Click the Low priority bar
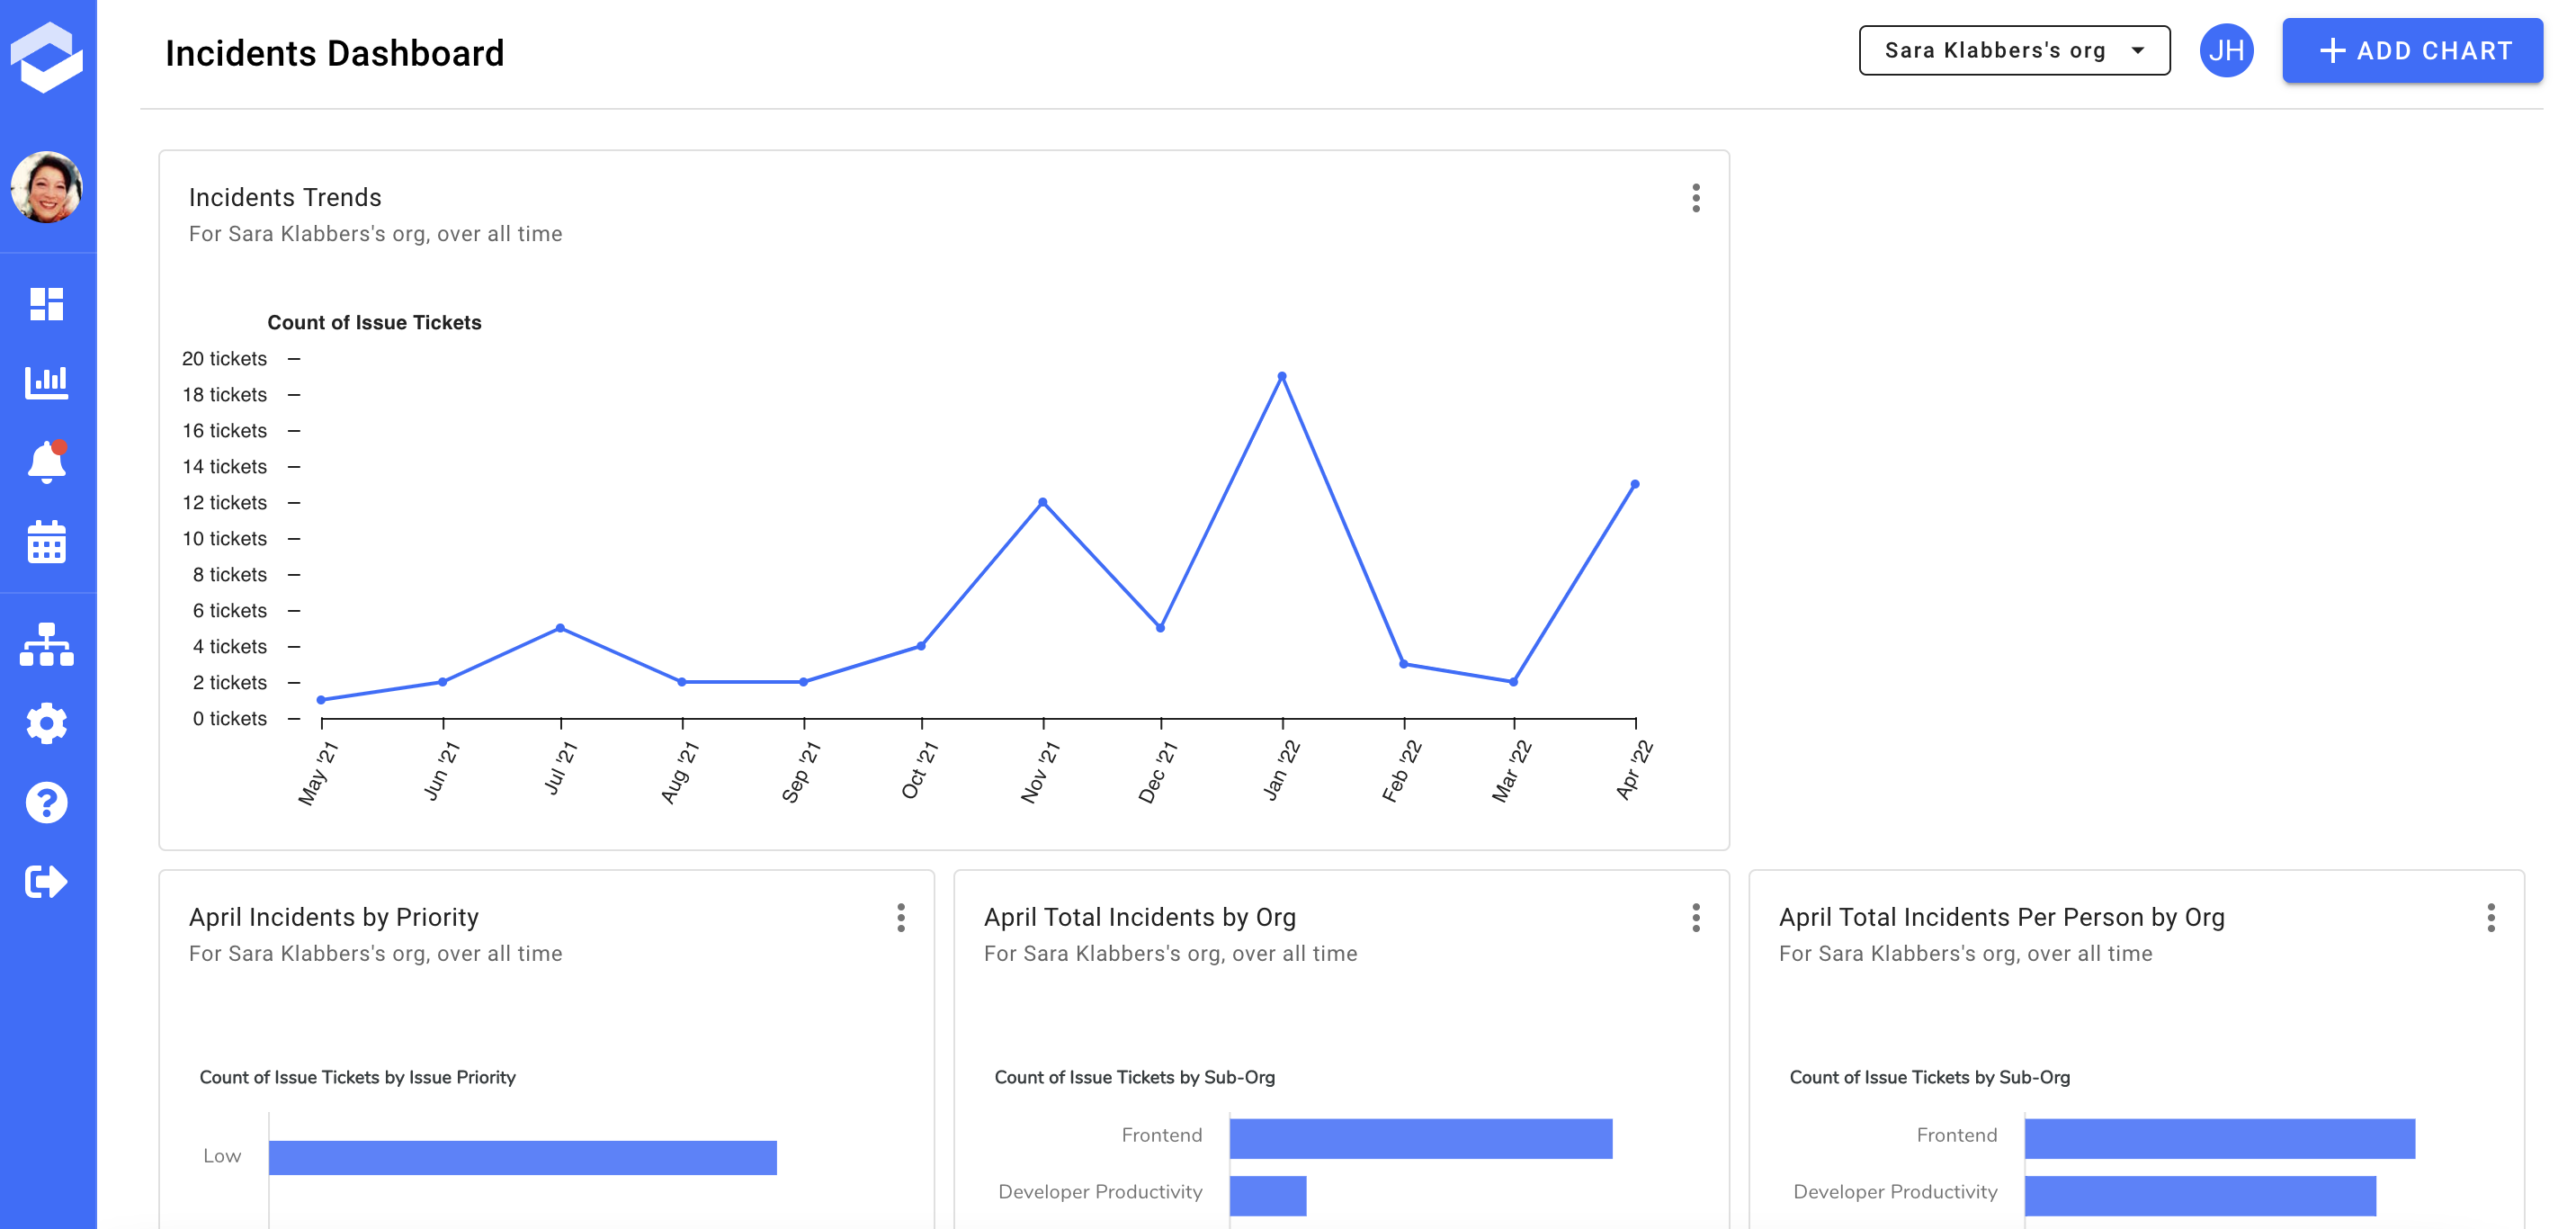 pyautogui.click(x=522, y=1157)
